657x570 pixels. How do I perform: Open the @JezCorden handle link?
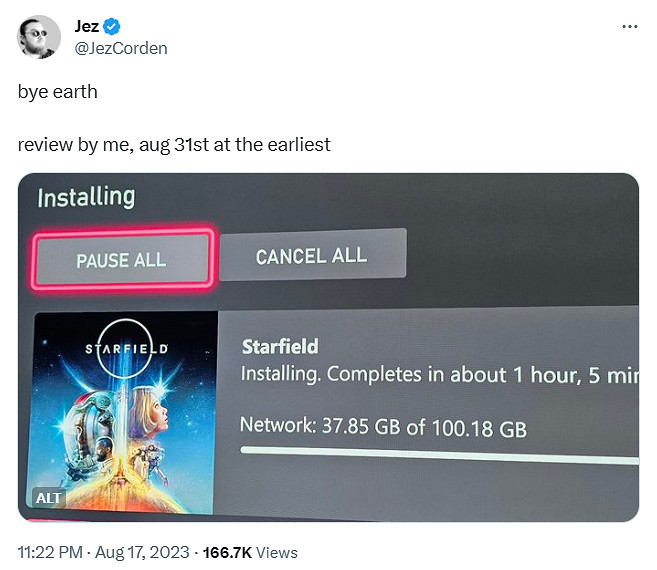point(121,48)
